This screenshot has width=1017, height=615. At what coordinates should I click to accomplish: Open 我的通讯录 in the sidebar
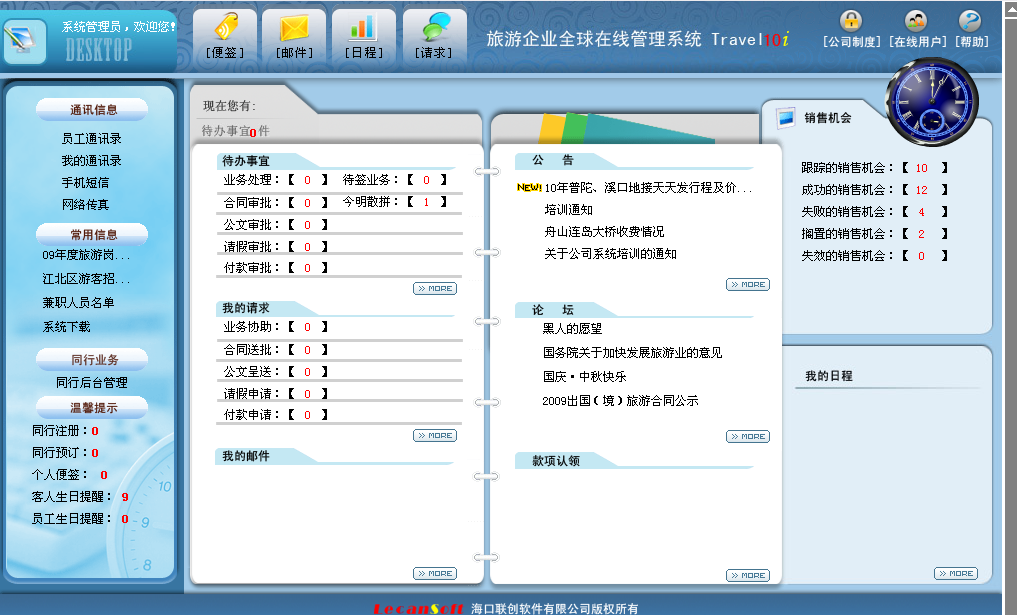click(x=91, y=161)
